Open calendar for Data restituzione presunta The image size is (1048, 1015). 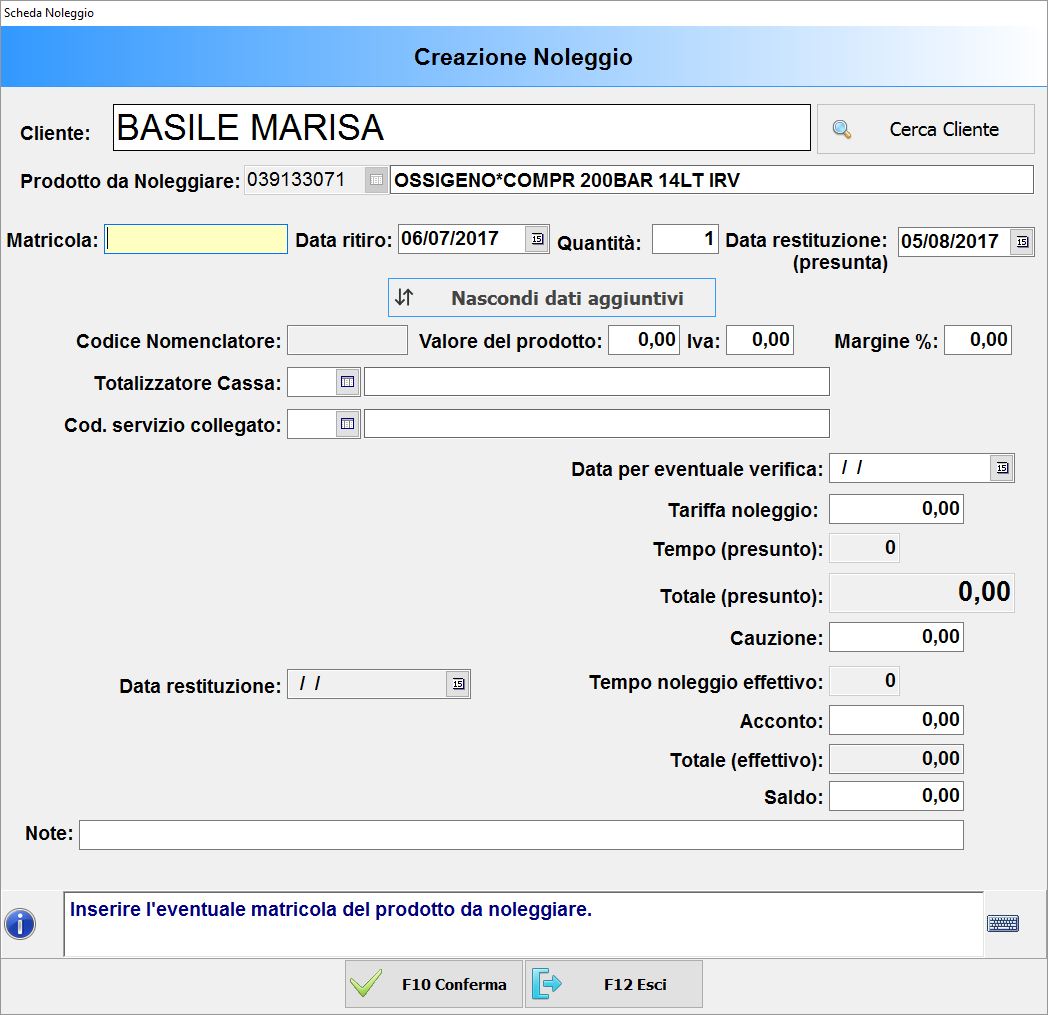1021,242
